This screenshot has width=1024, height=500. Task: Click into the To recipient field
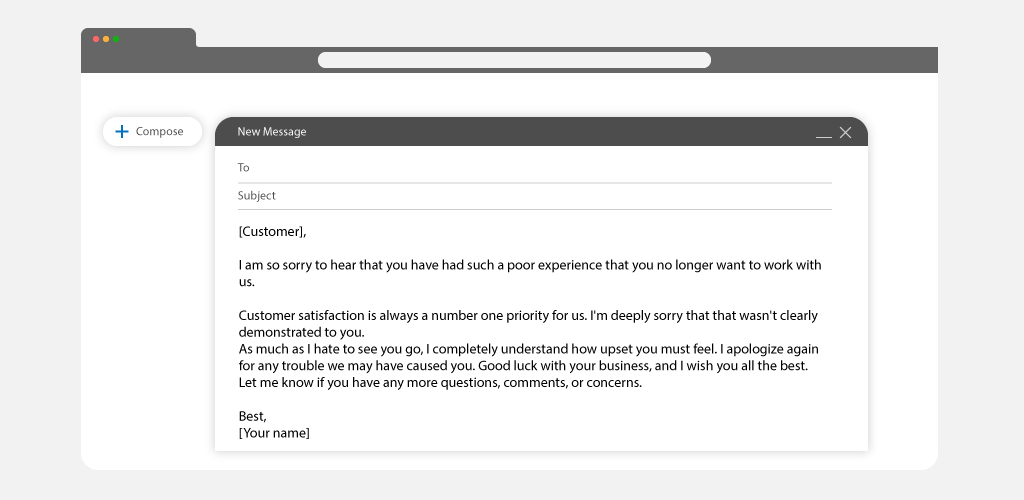[x=534, y=168]
